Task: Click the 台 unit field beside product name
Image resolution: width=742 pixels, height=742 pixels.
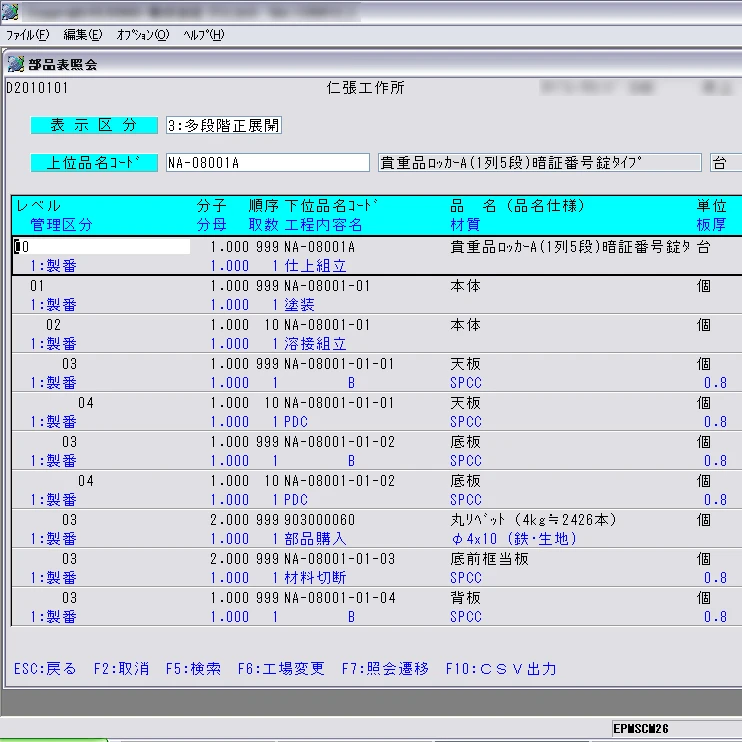Action: tap(724, 163)
